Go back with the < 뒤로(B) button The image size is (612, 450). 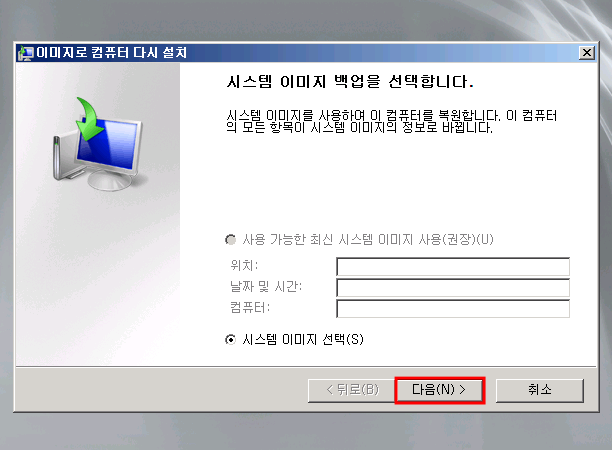(x=351, y=390)
